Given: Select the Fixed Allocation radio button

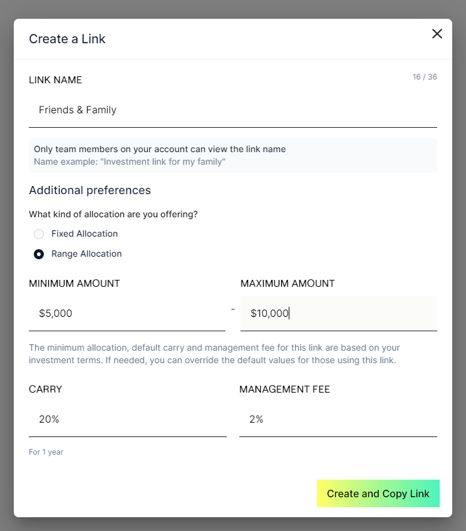Looking at the screenshot, I should coord(39,234).
